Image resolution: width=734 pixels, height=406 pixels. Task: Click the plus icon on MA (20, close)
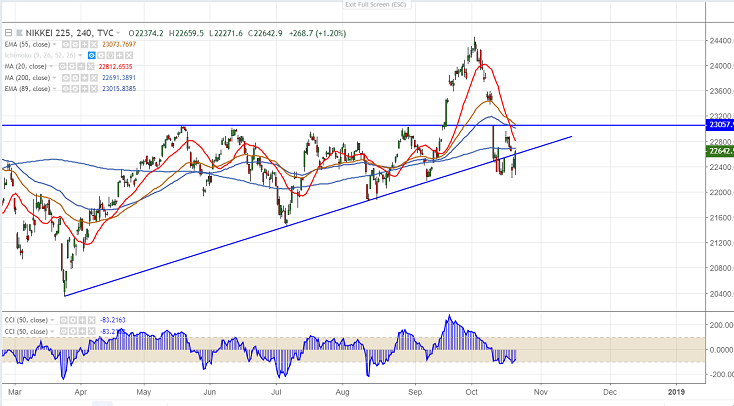click(x=81, y=66)
